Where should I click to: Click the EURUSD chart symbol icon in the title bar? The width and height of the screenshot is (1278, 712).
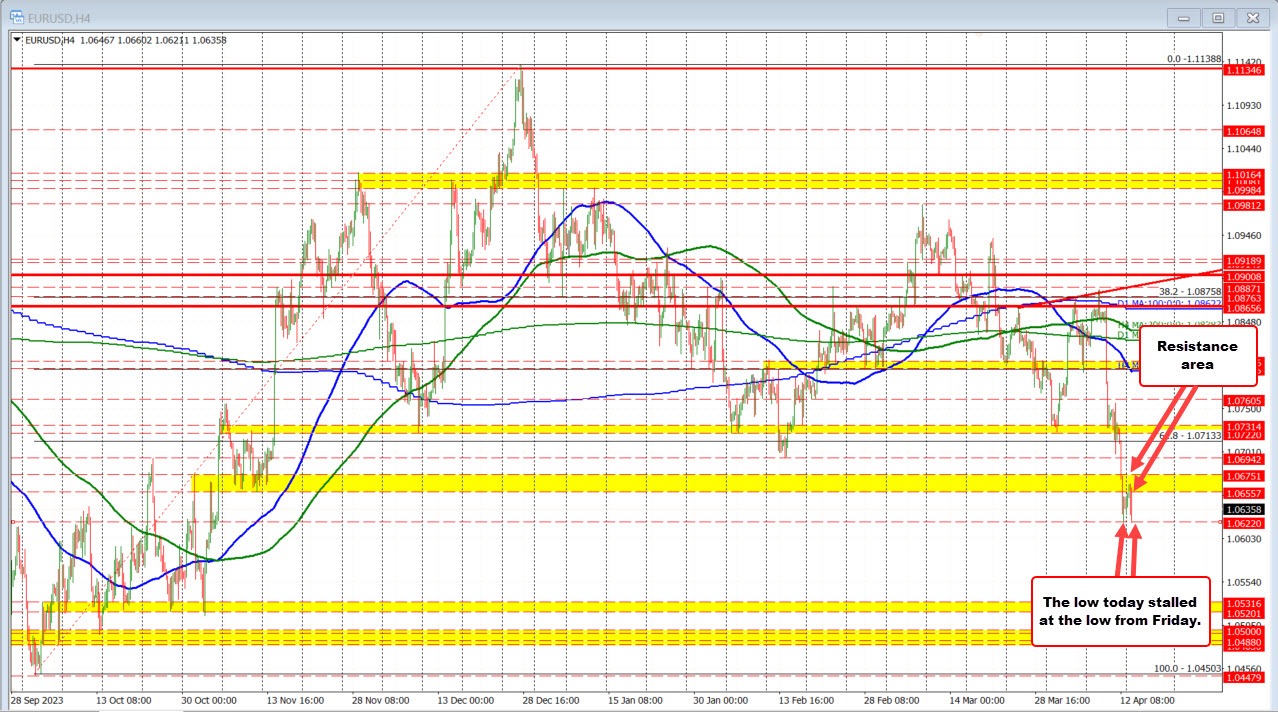[18, 17]
